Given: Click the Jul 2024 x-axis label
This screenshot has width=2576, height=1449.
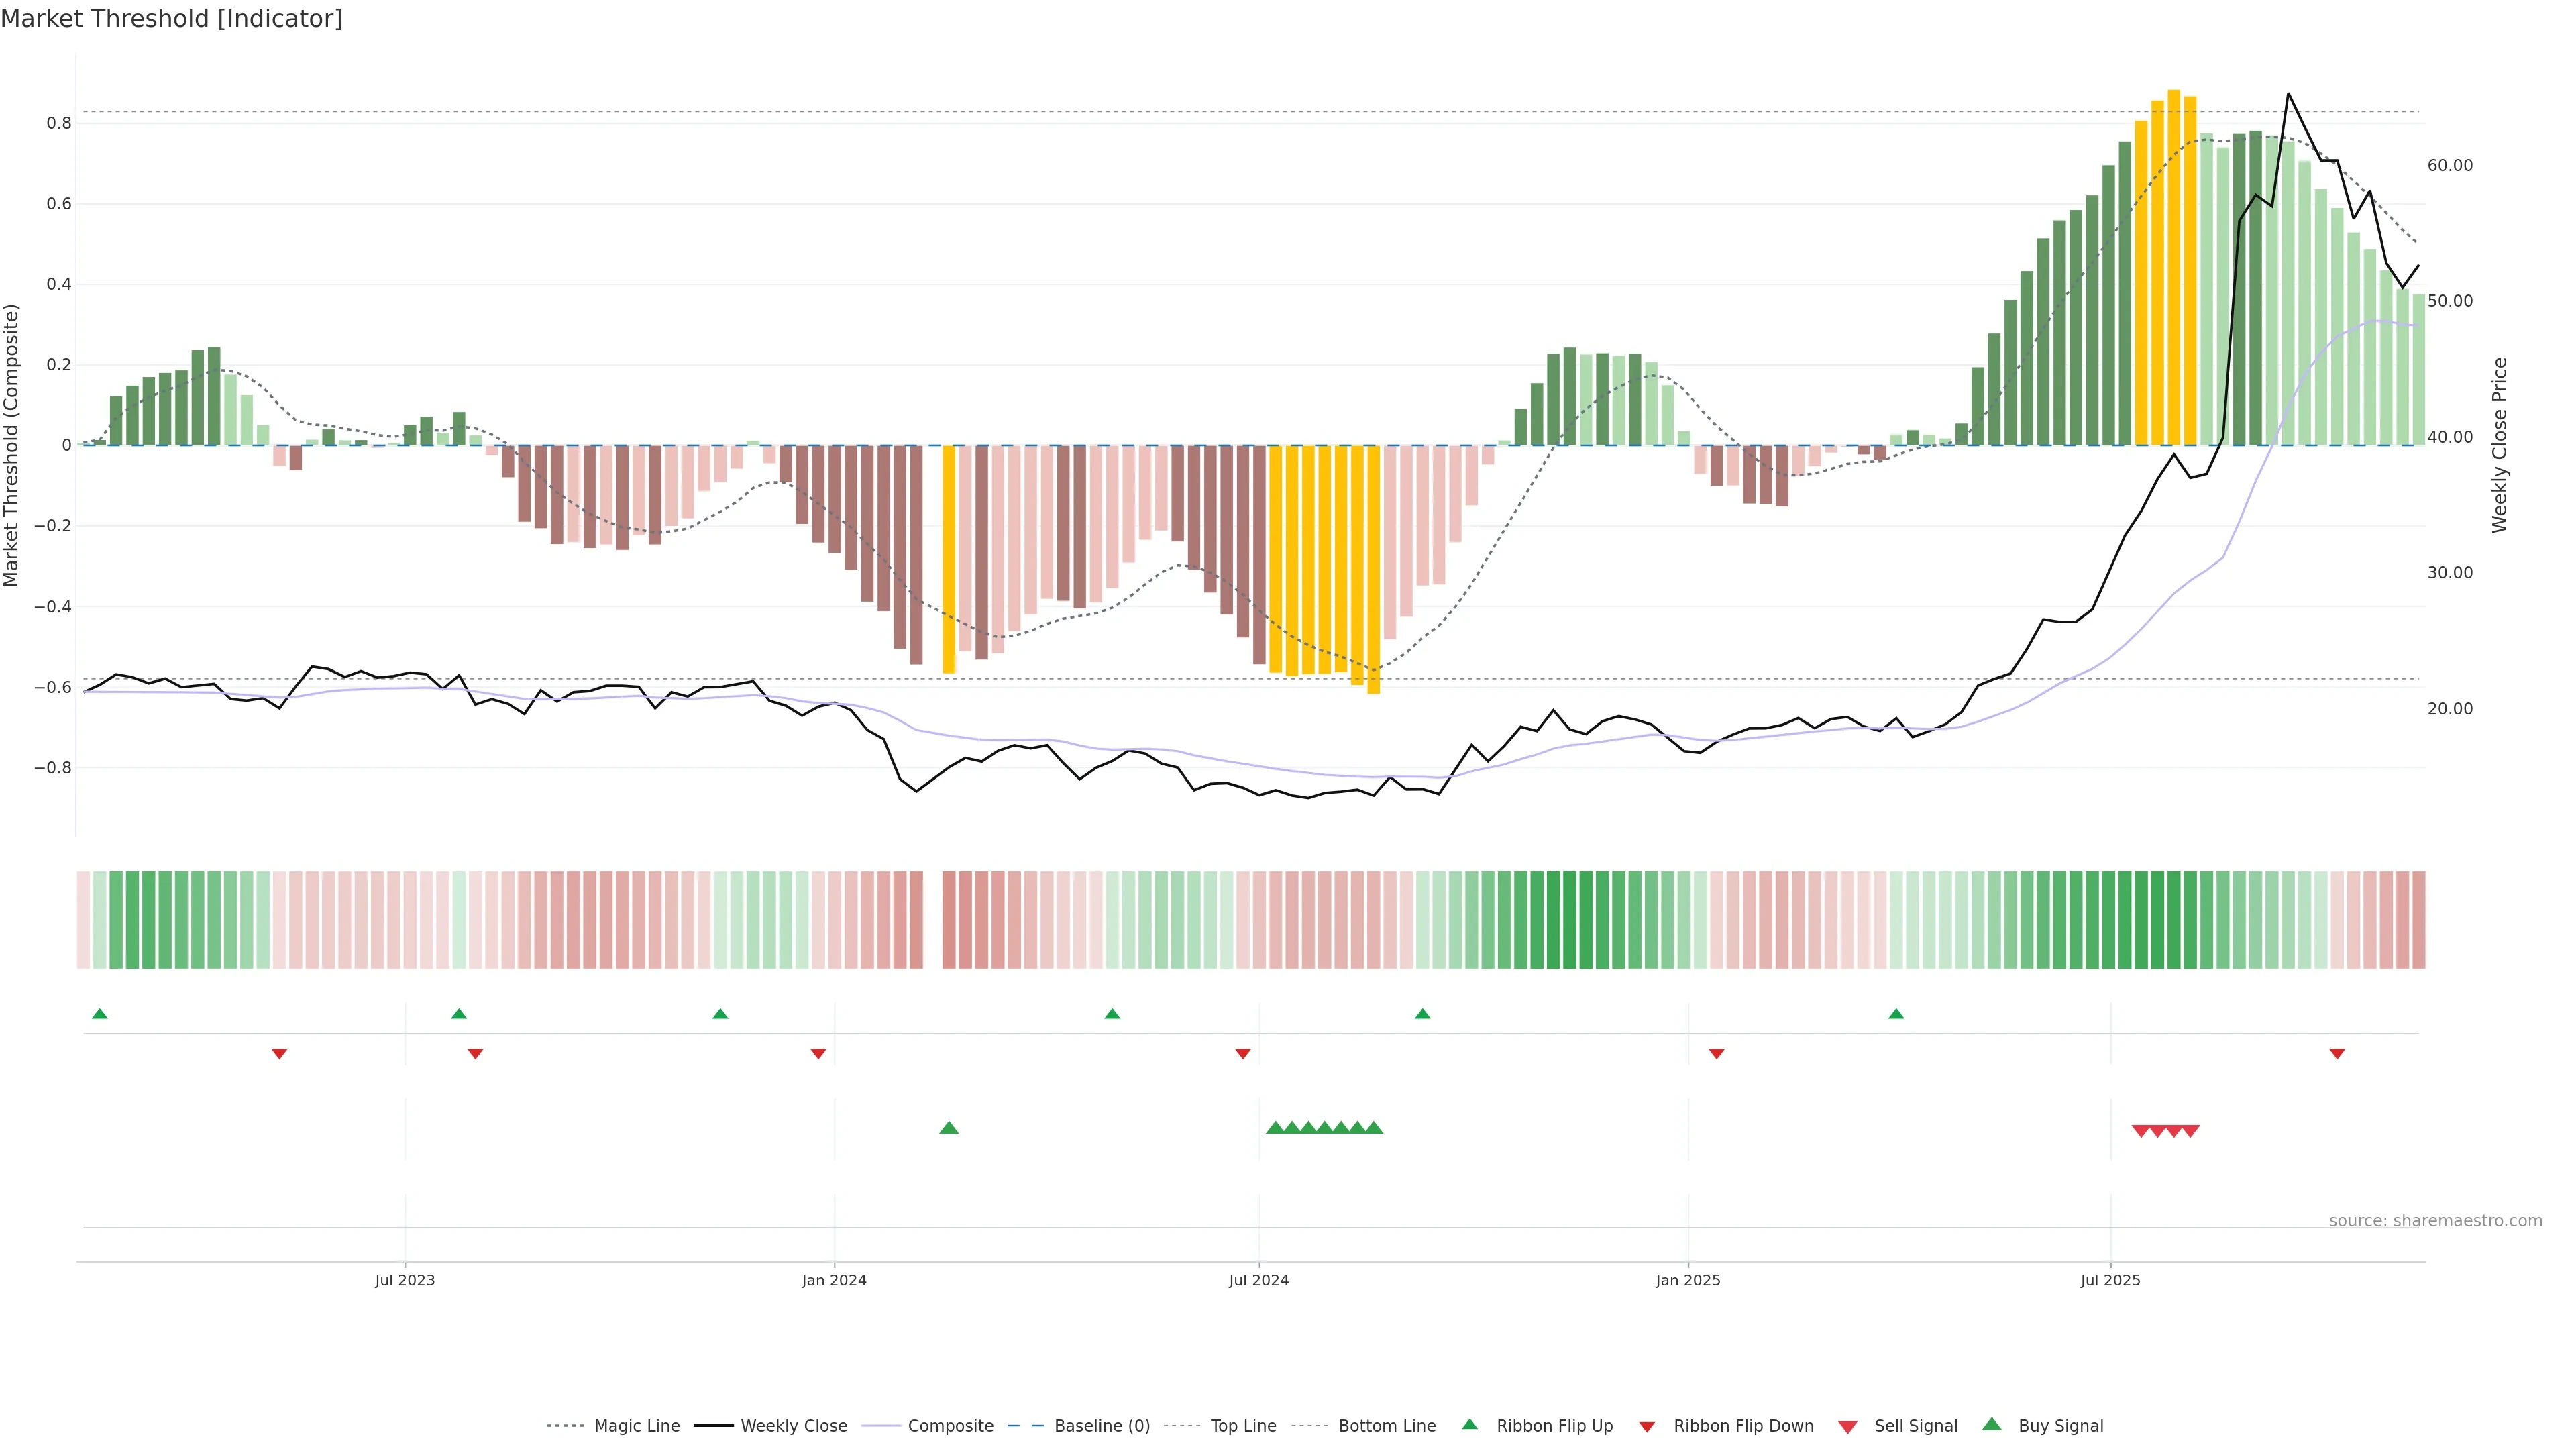Looking at the screenshot, I should [1258, 1280].
